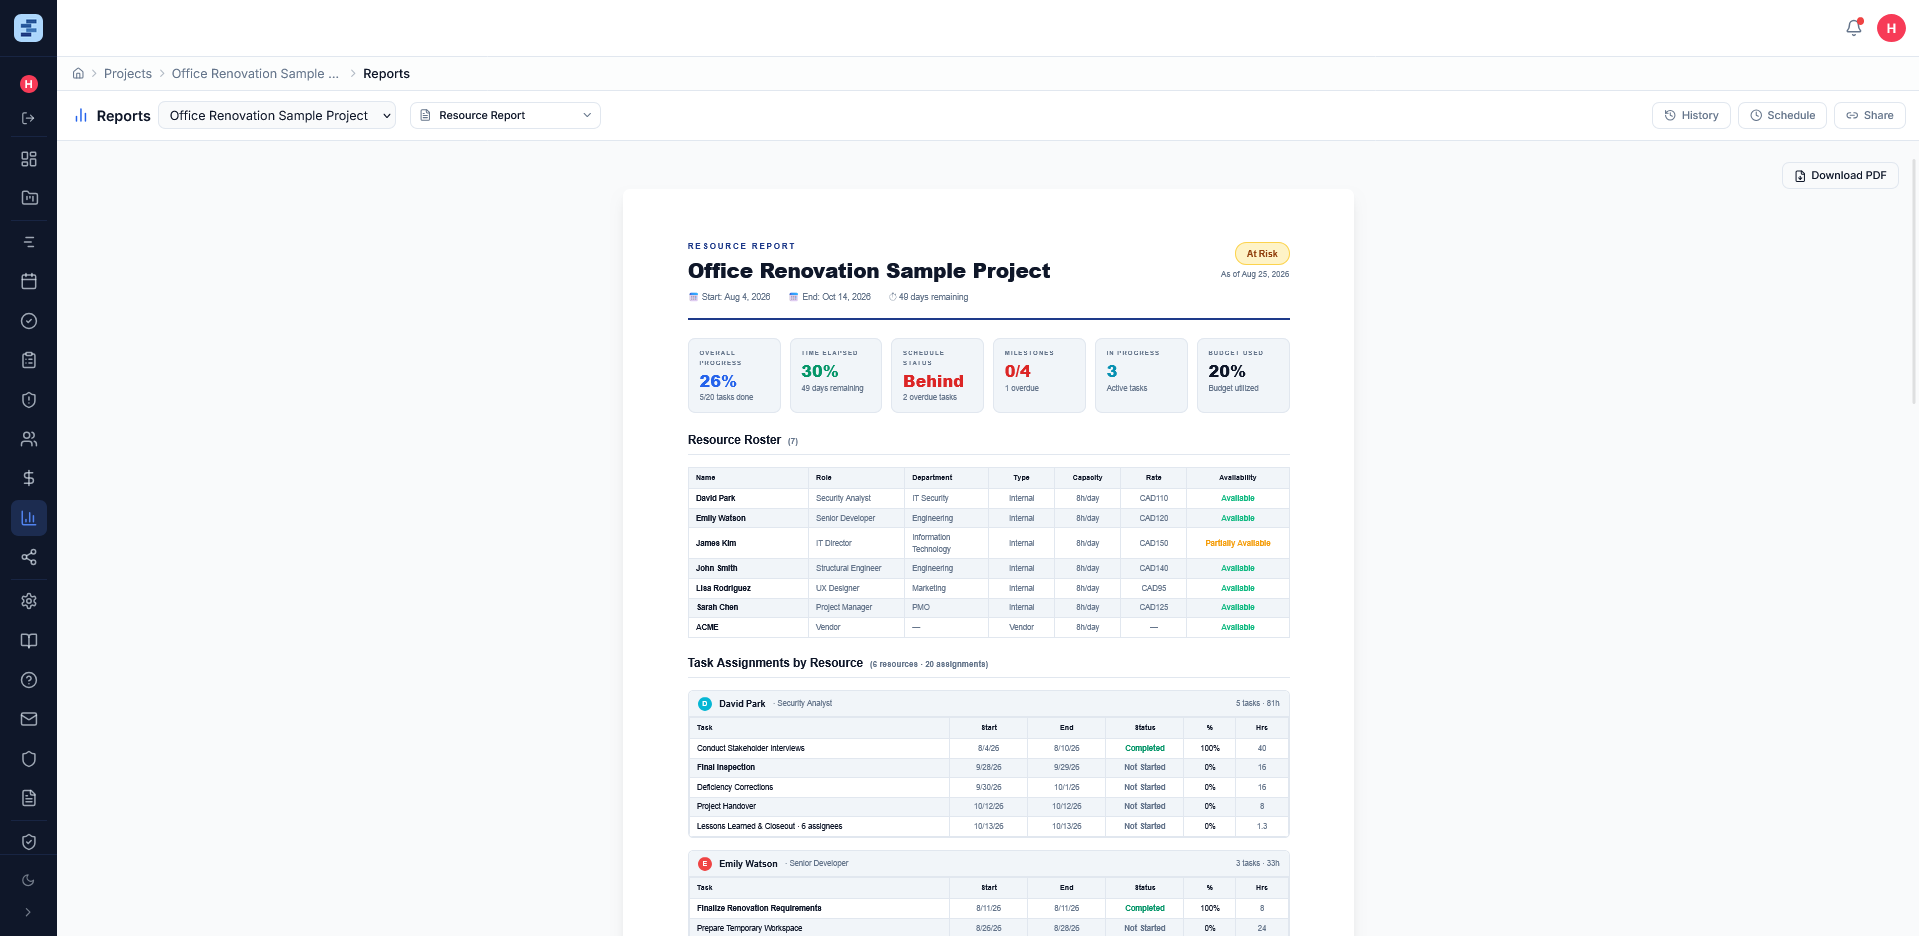Click the Schedule Status Behind card
This screenshot has height=936, width=1920.
937,375
